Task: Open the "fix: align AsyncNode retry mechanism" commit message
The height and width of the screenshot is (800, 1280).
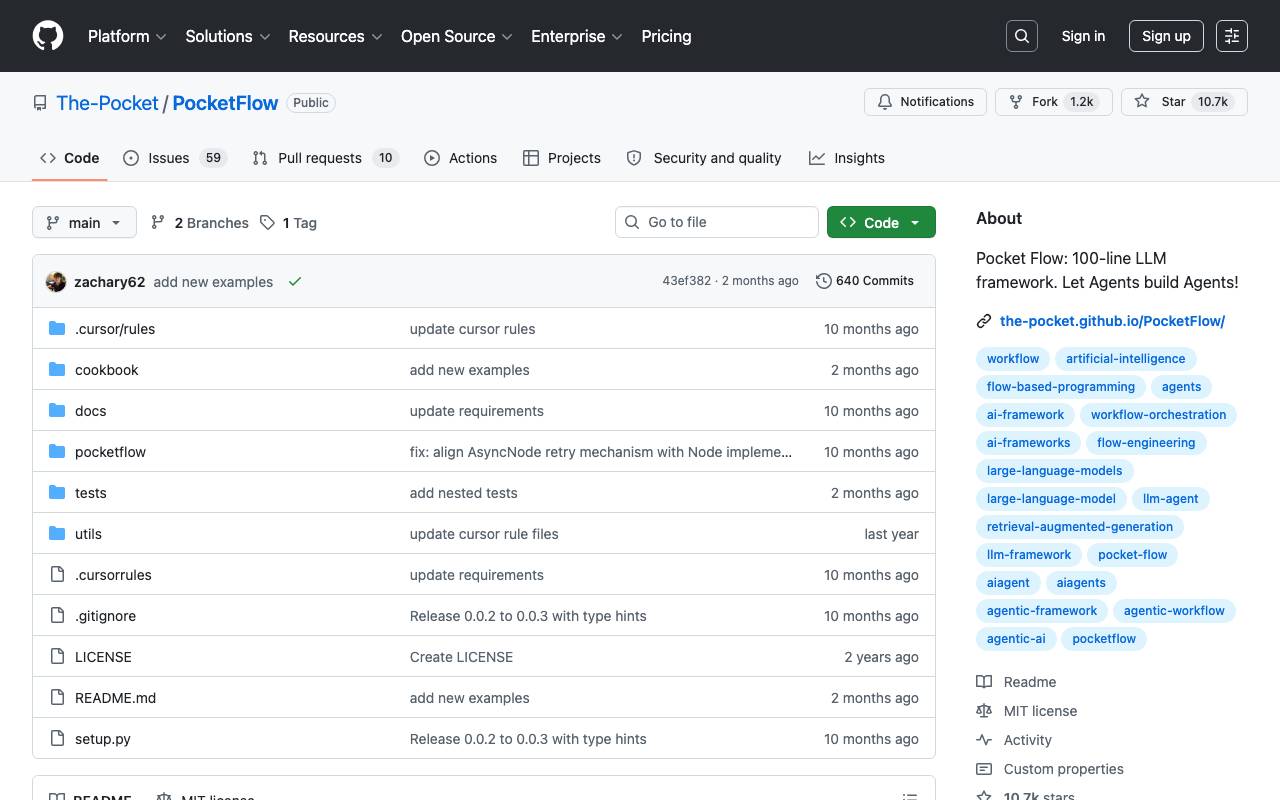Action: pos(601,452)
